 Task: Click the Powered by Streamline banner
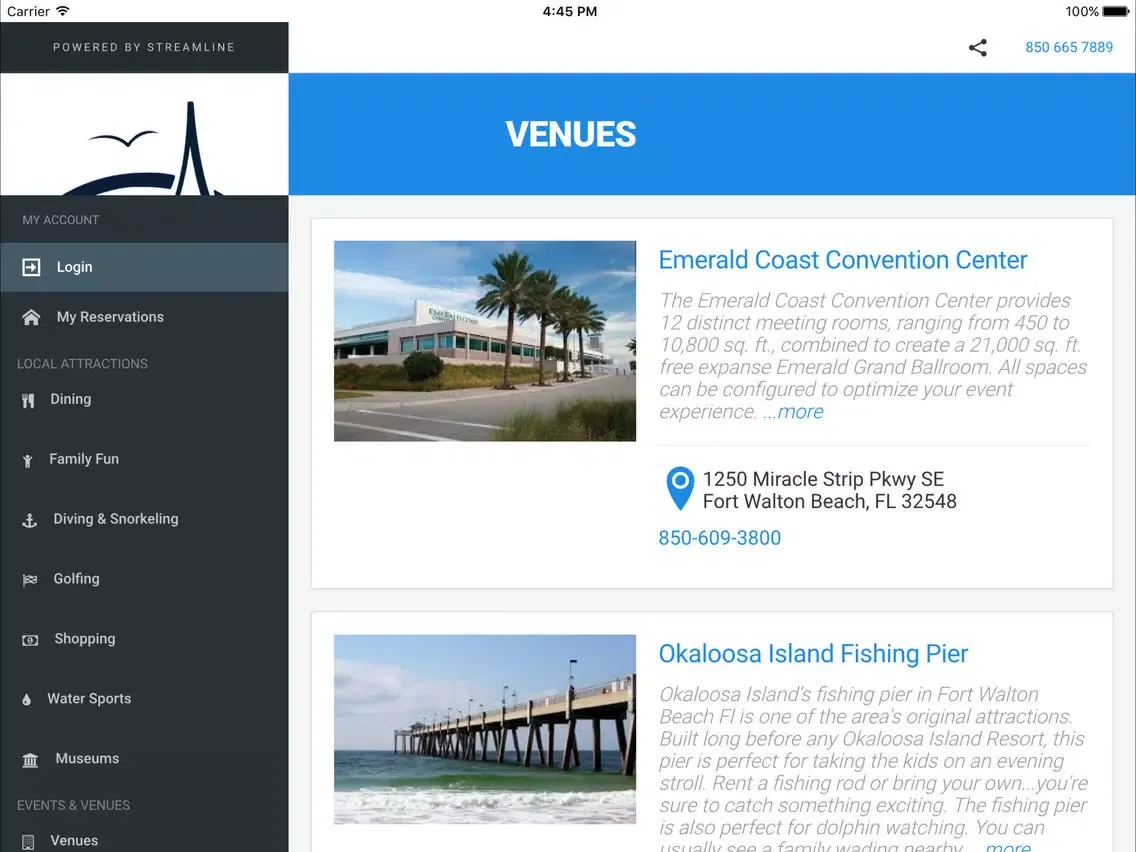click(144, 47)
